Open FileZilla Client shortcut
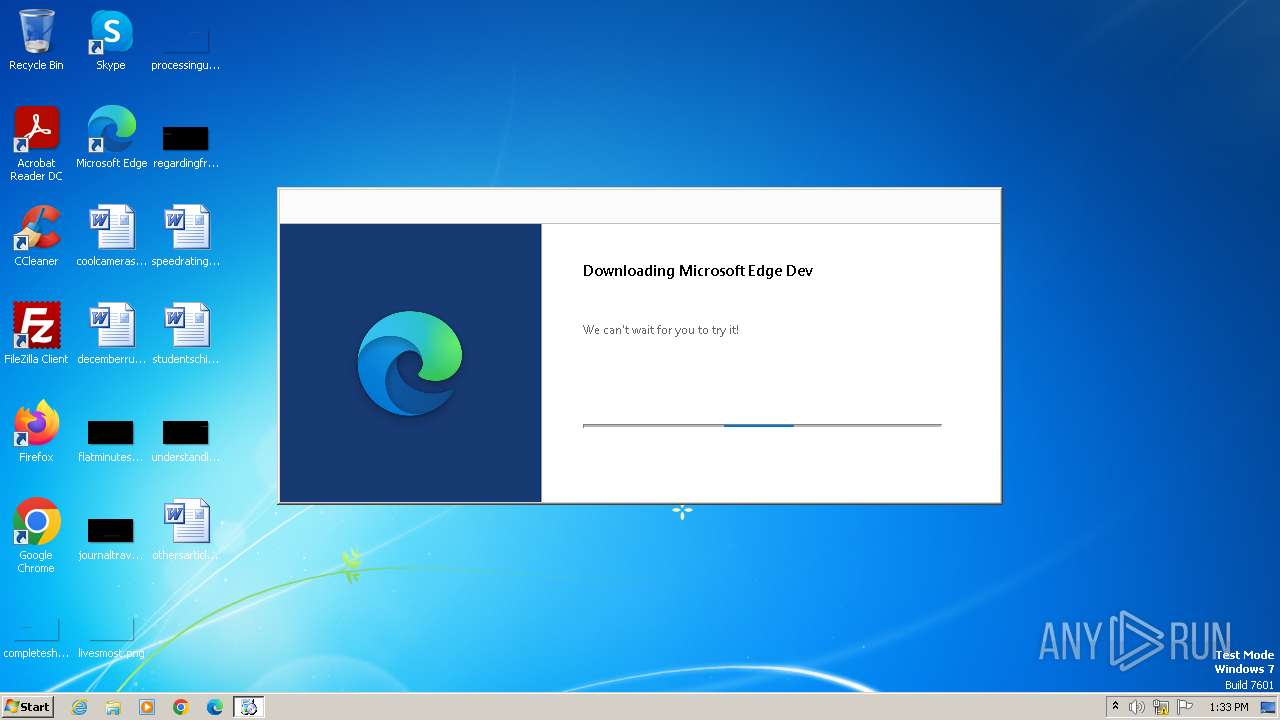Image resolution: width=1280 pixels, height=720 pixels. click(36, 334)
